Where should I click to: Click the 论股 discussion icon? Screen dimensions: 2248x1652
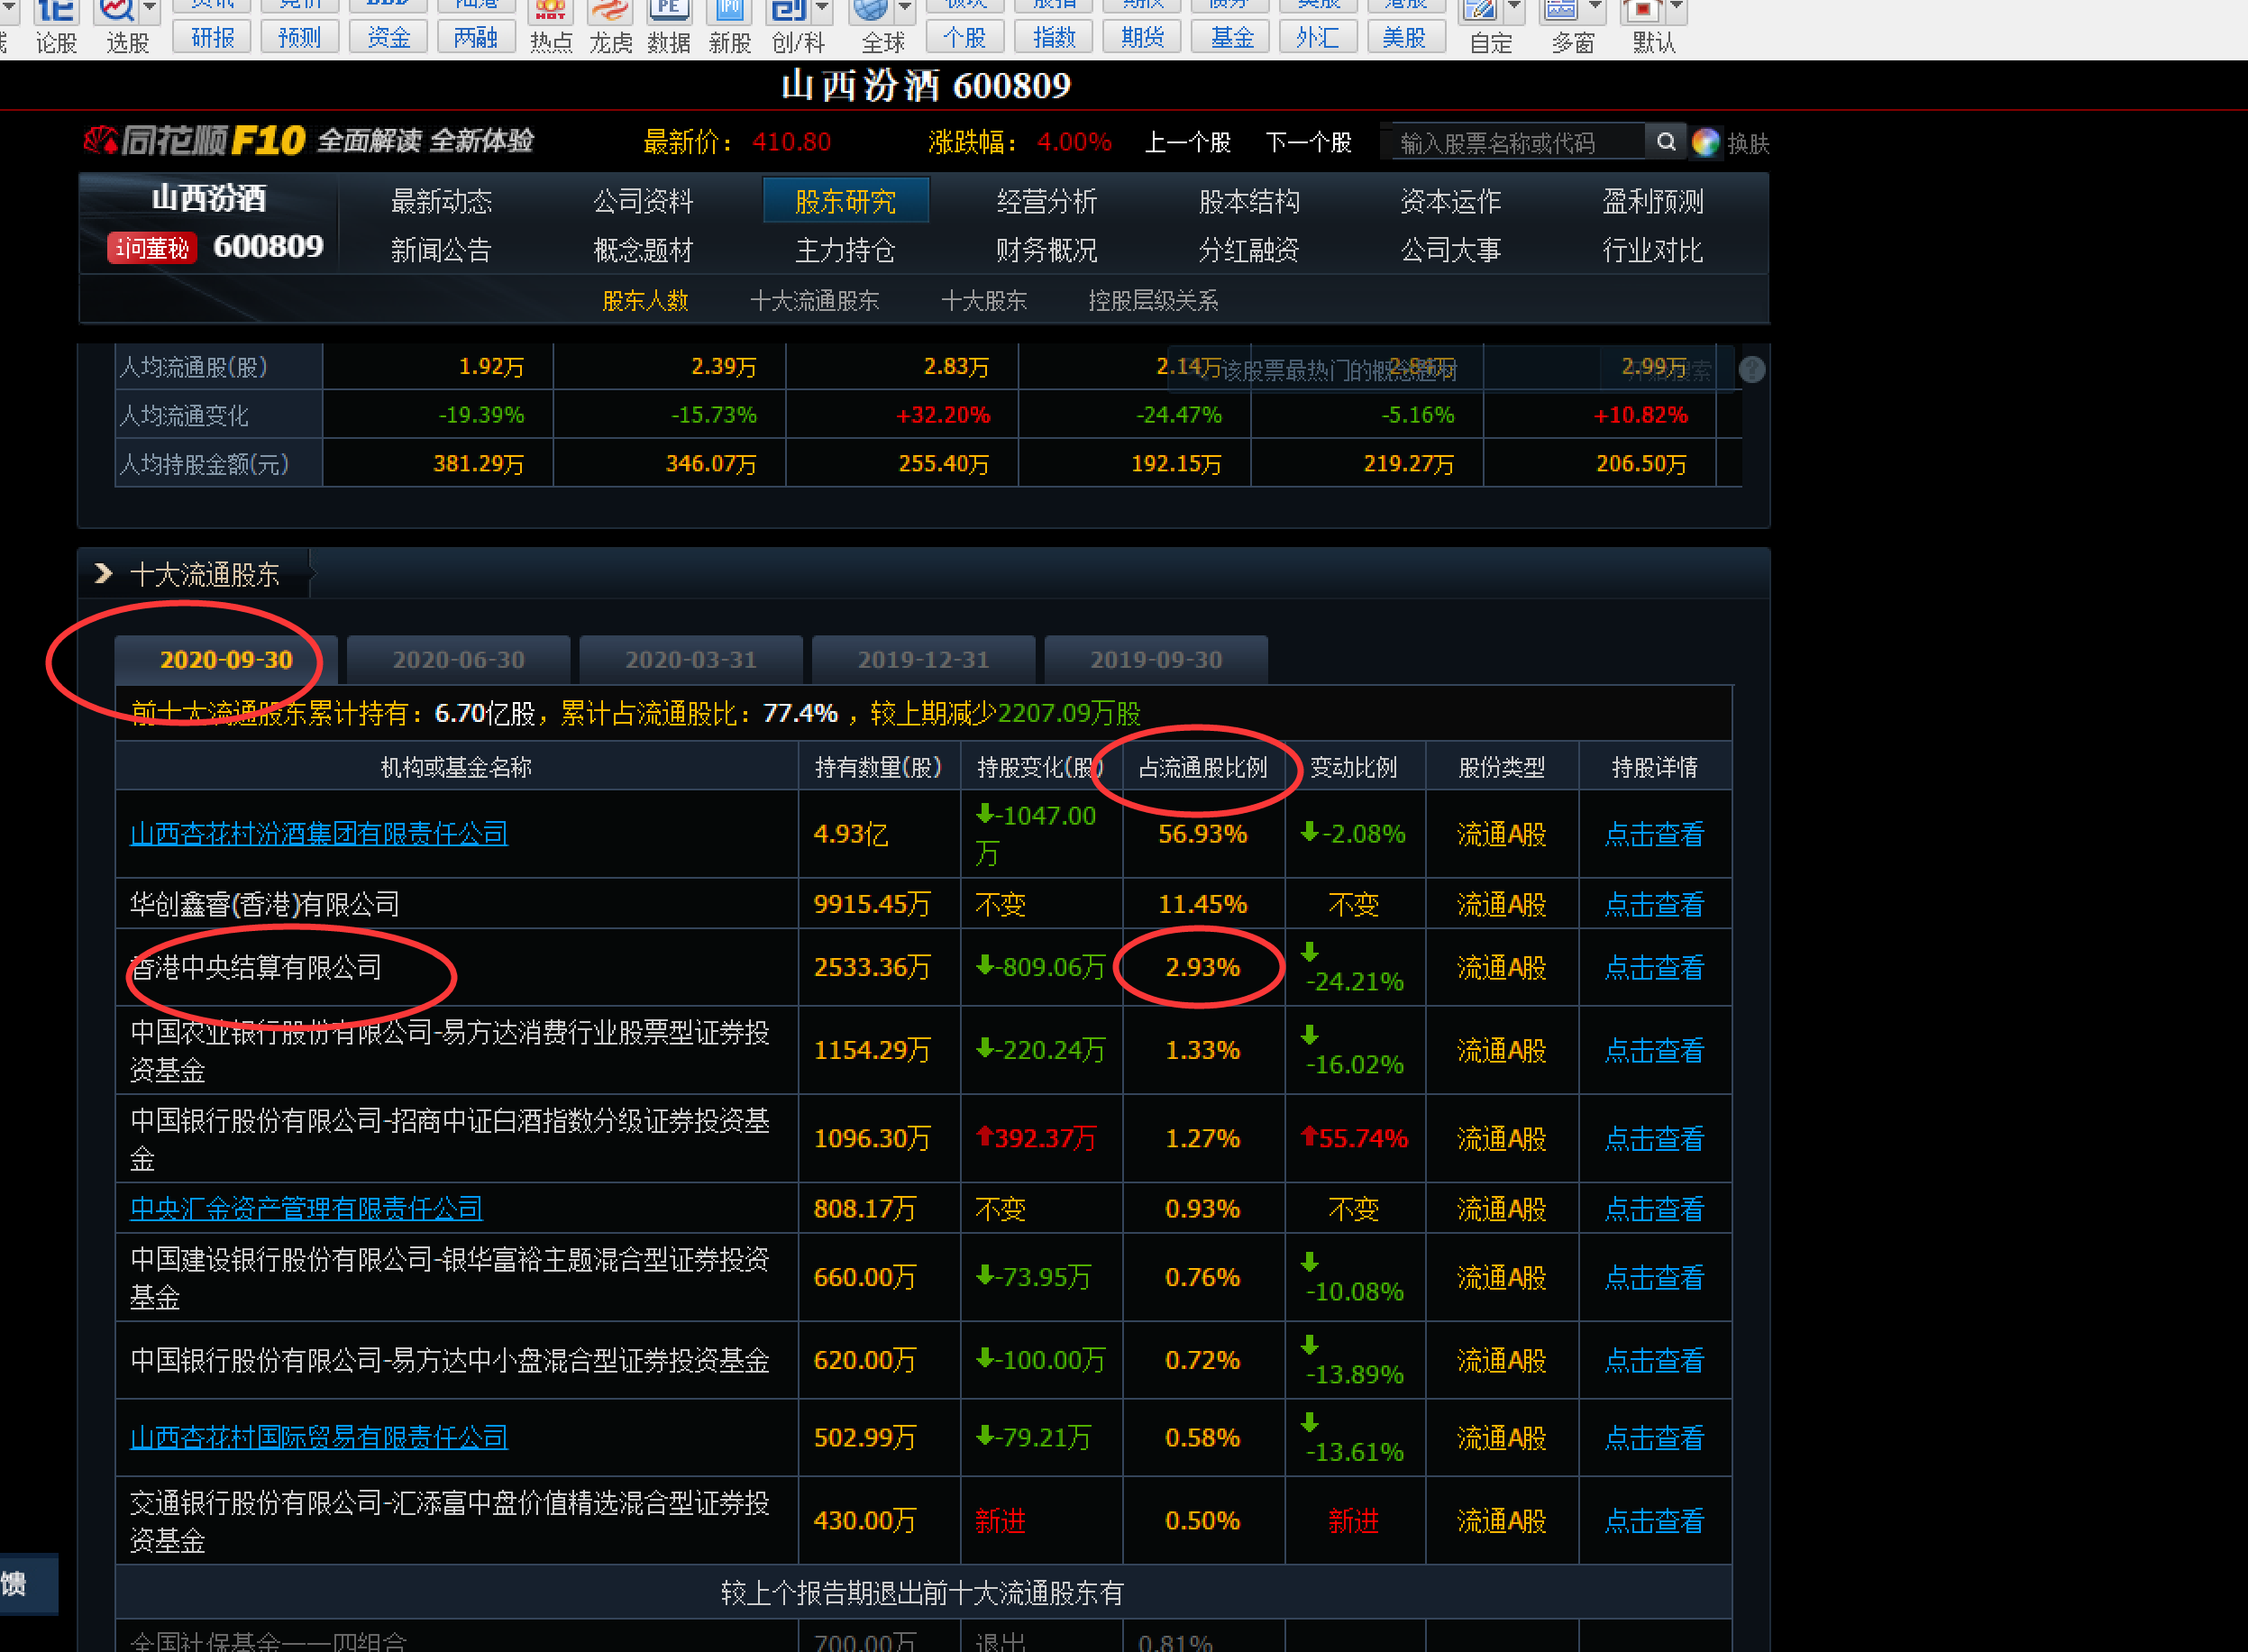55,12
